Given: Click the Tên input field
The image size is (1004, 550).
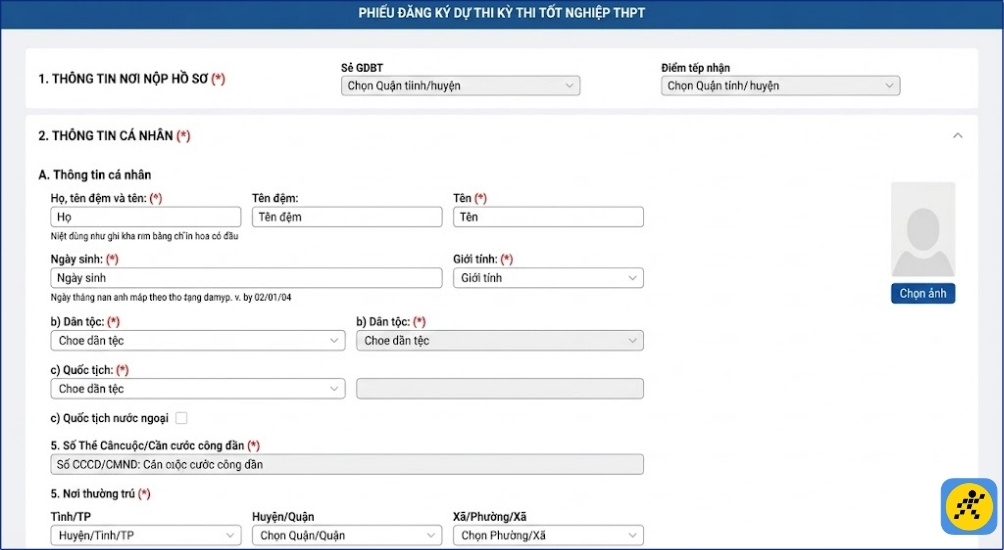Looking at the screenshot, I should click(548, 217).
